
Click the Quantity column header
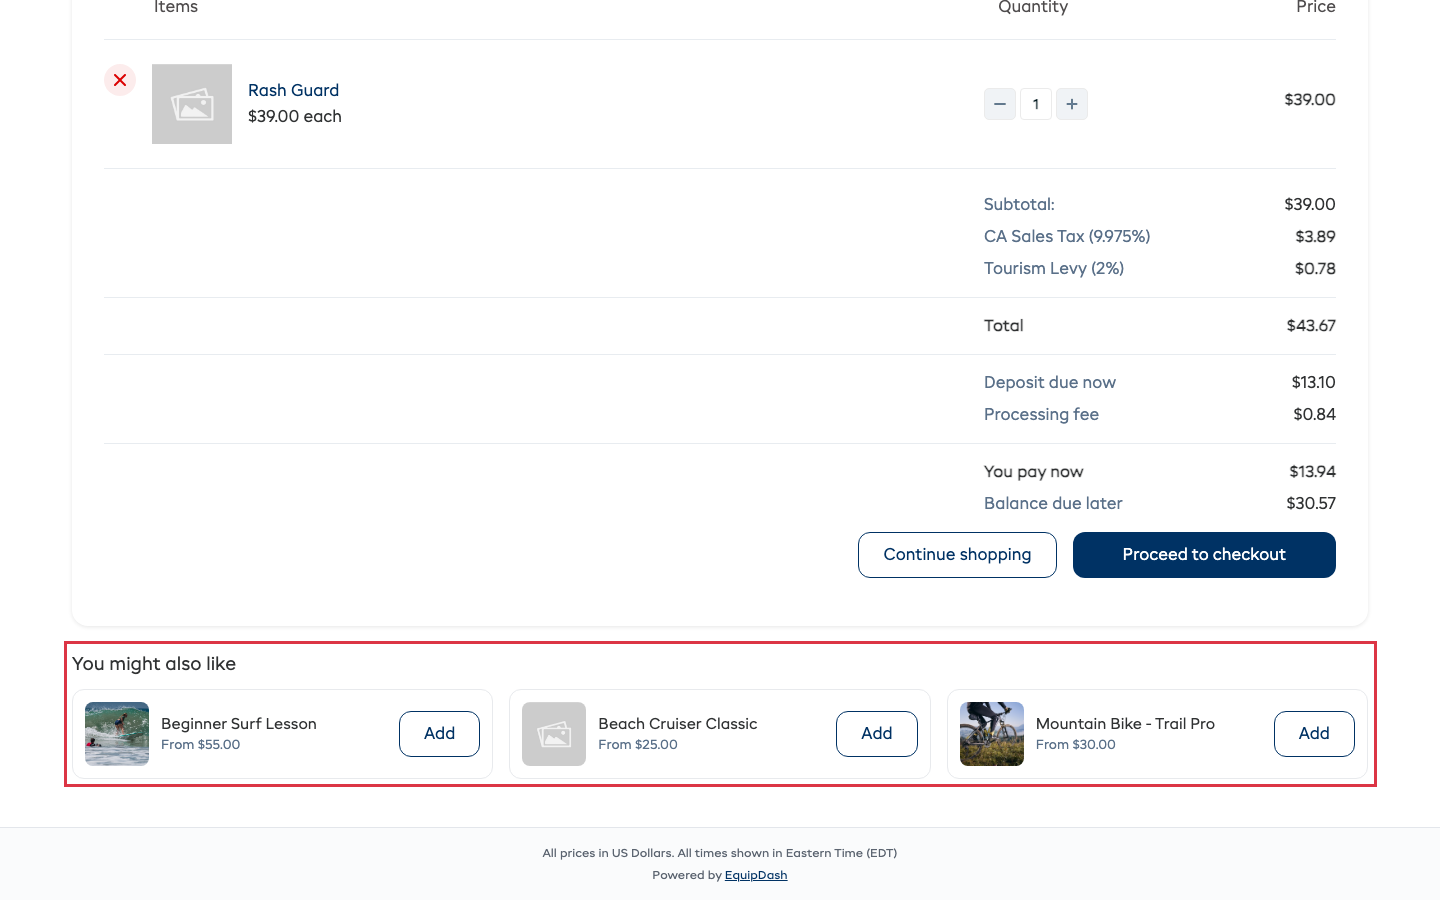pyautogui.click(x=1033, y=8)
